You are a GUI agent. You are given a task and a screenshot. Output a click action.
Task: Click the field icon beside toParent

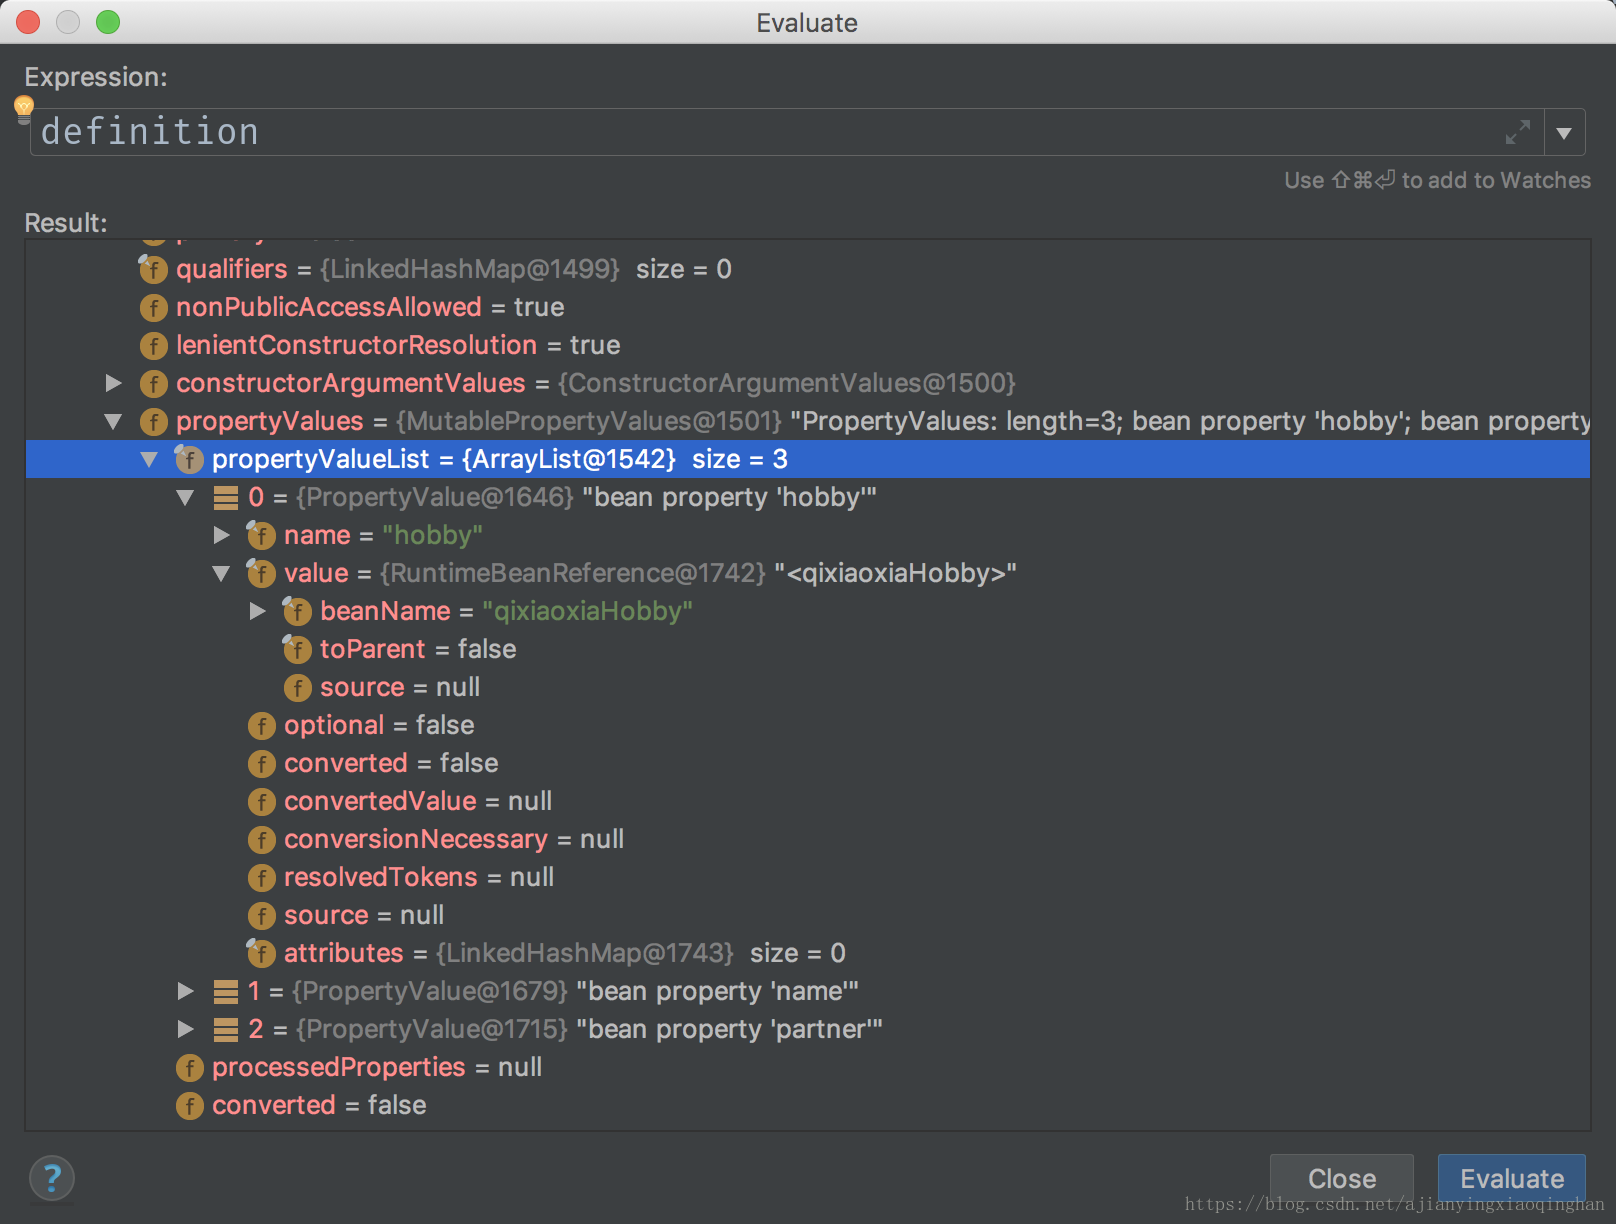(297, 649)
